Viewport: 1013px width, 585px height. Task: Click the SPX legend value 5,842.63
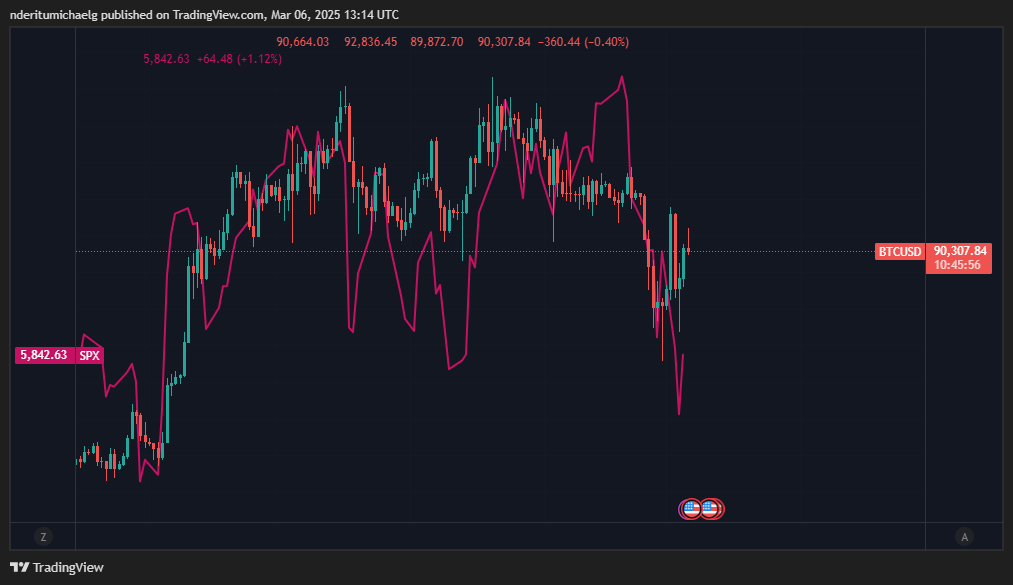click(166, 59)
